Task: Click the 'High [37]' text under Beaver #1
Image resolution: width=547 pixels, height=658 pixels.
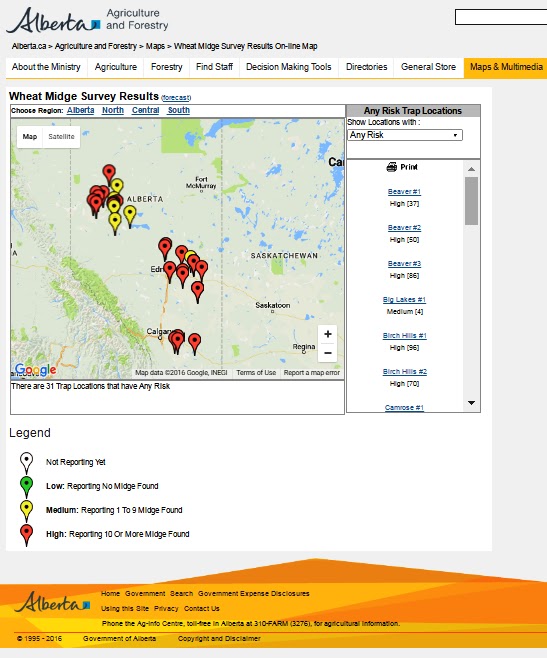Action: [404, 204]
